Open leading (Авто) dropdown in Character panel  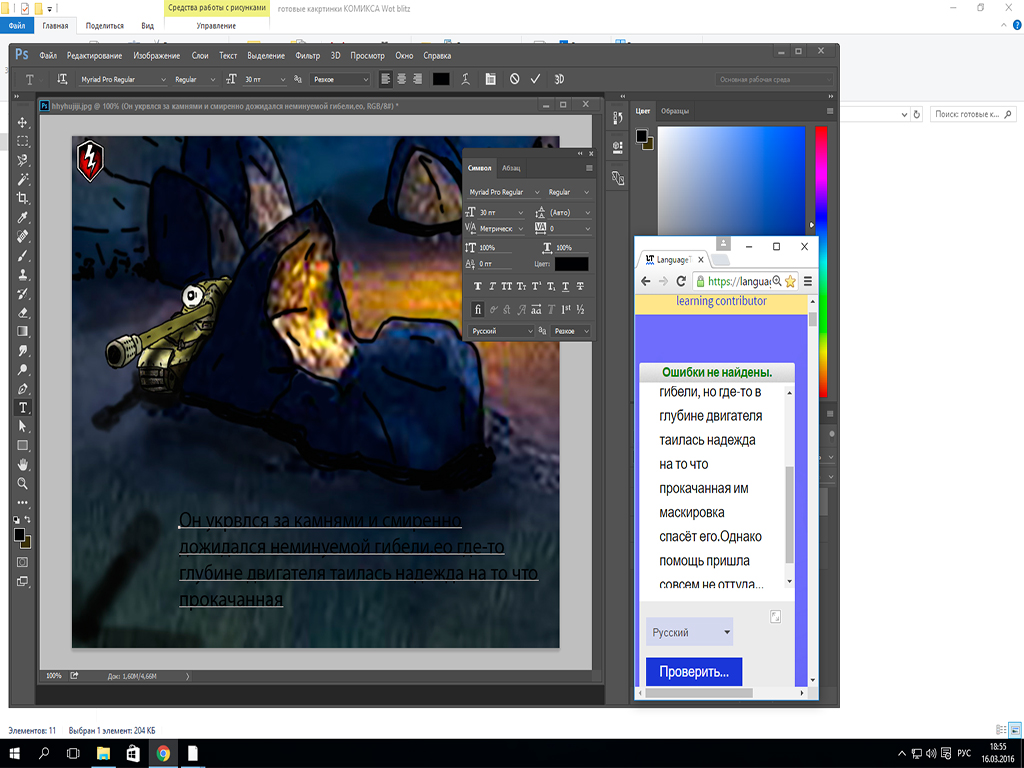pos(569,212)
